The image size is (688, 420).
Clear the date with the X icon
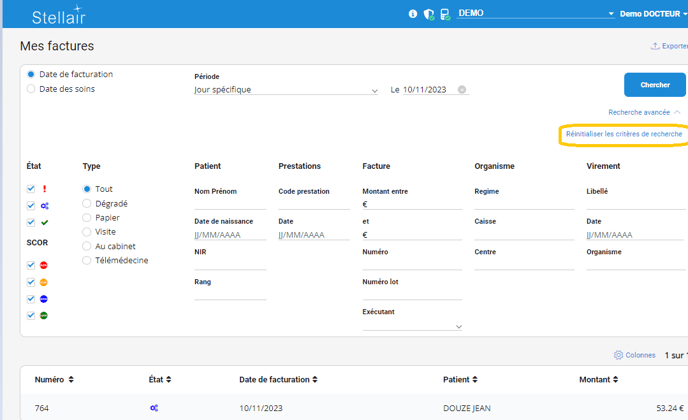tap(462, 90)
